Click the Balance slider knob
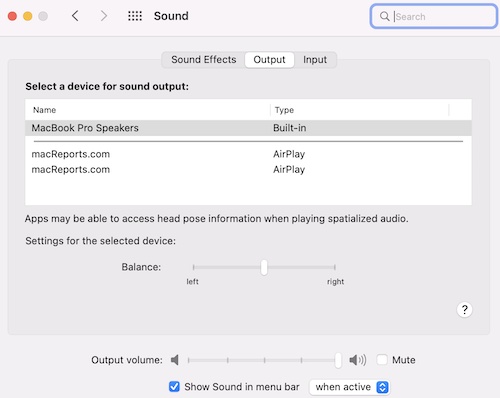Viewport: 500px width, 398px height. pyautogui.click(x=264, y=267)
